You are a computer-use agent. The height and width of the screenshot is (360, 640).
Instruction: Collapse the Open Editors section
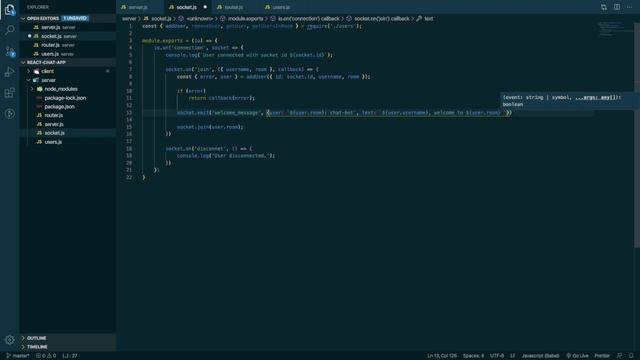click(23, 18)
